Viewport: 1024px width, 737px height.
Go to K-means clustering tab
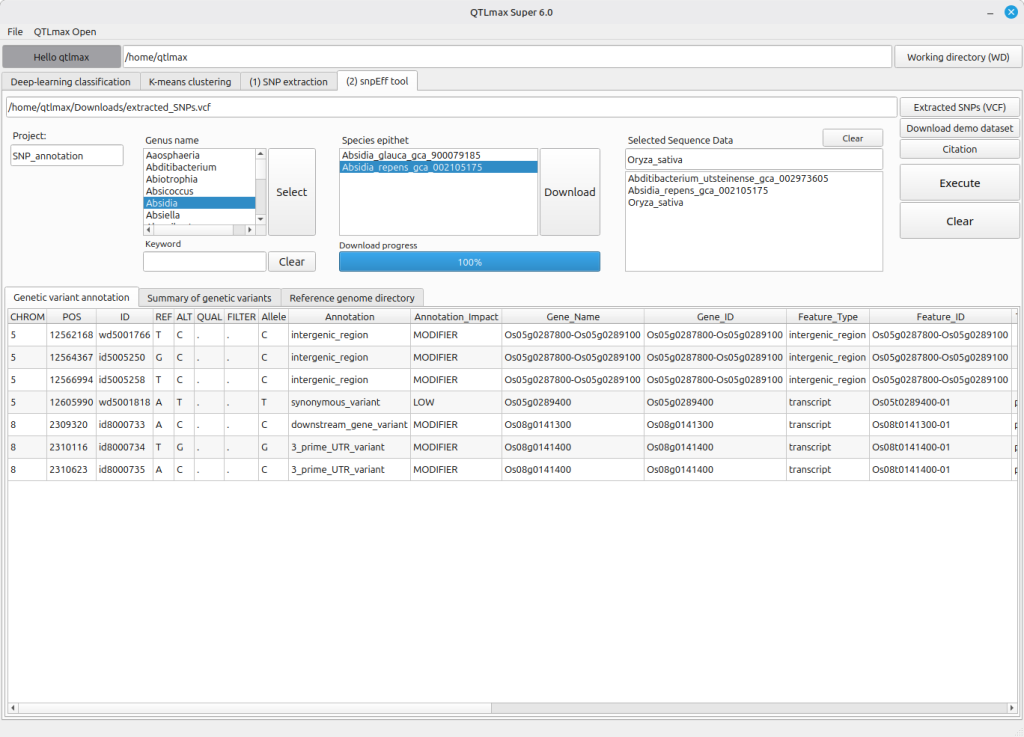click(190, 82)
